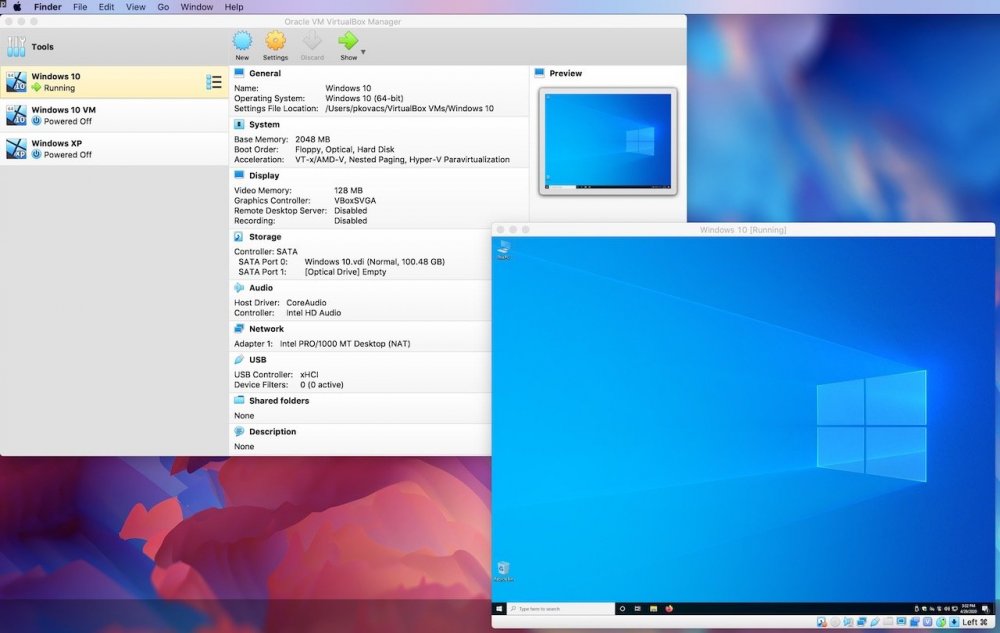Select the Windows XP machine entry
The image size is (1000, 633).
pyautogui.click(x=114, y=149)
